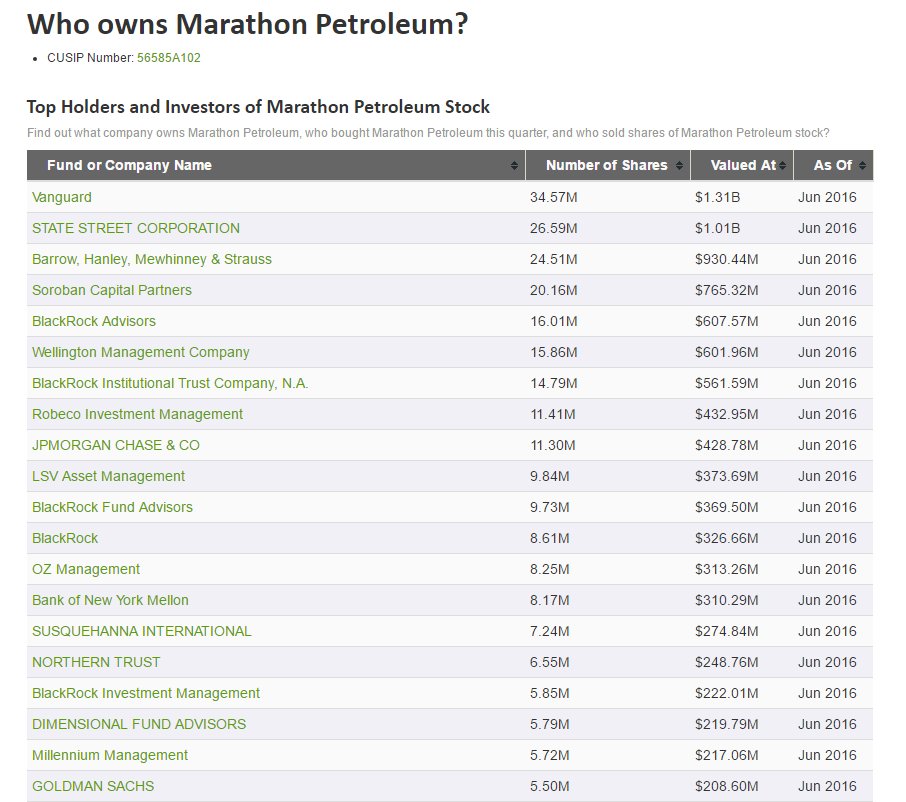This screenshot has height=802, width=906.
Task: Select the $1.31B valuation cell
Action: [x=742, y=197]
